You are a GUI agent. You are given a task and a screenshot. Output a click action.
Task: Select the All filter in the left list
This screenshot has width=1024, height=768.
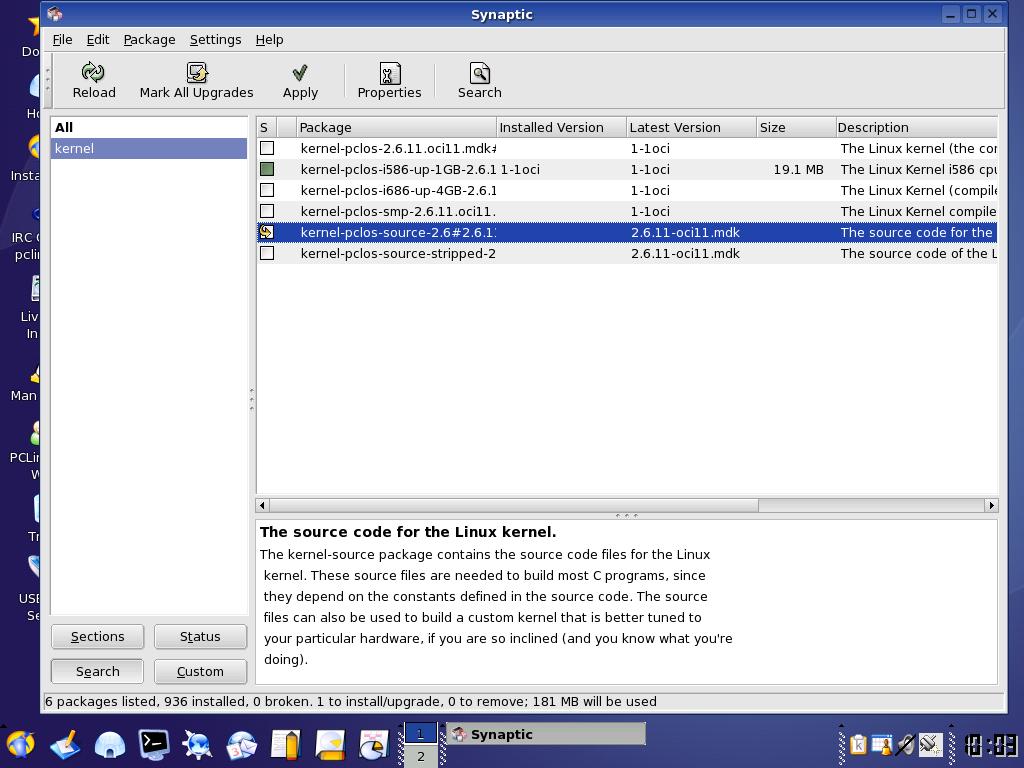tap(149, 127)
